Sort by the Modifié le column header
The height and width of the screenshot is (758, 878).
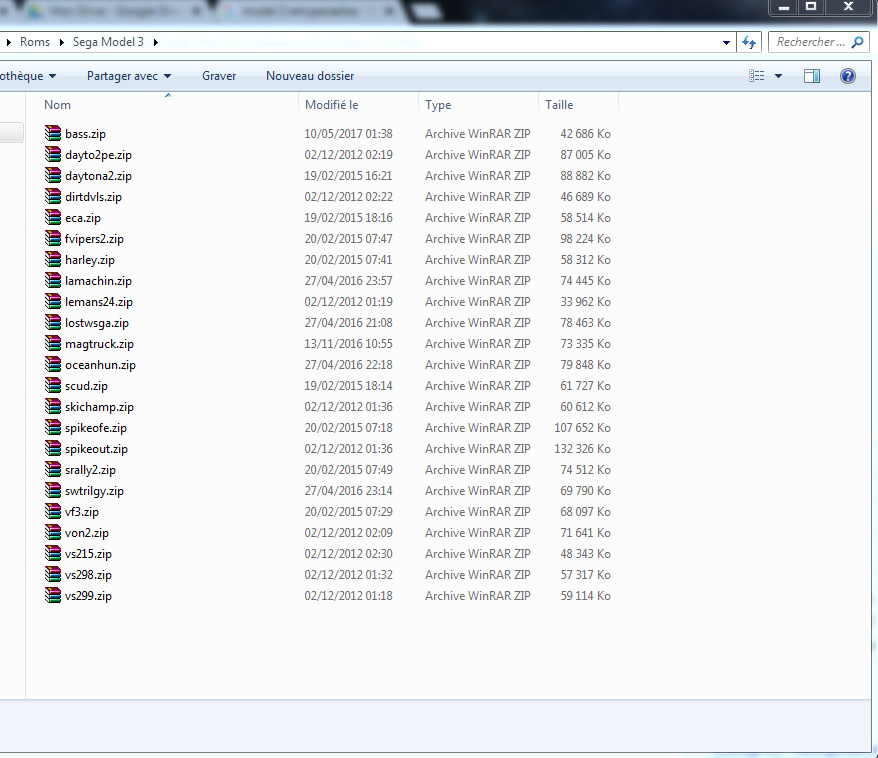358,105
